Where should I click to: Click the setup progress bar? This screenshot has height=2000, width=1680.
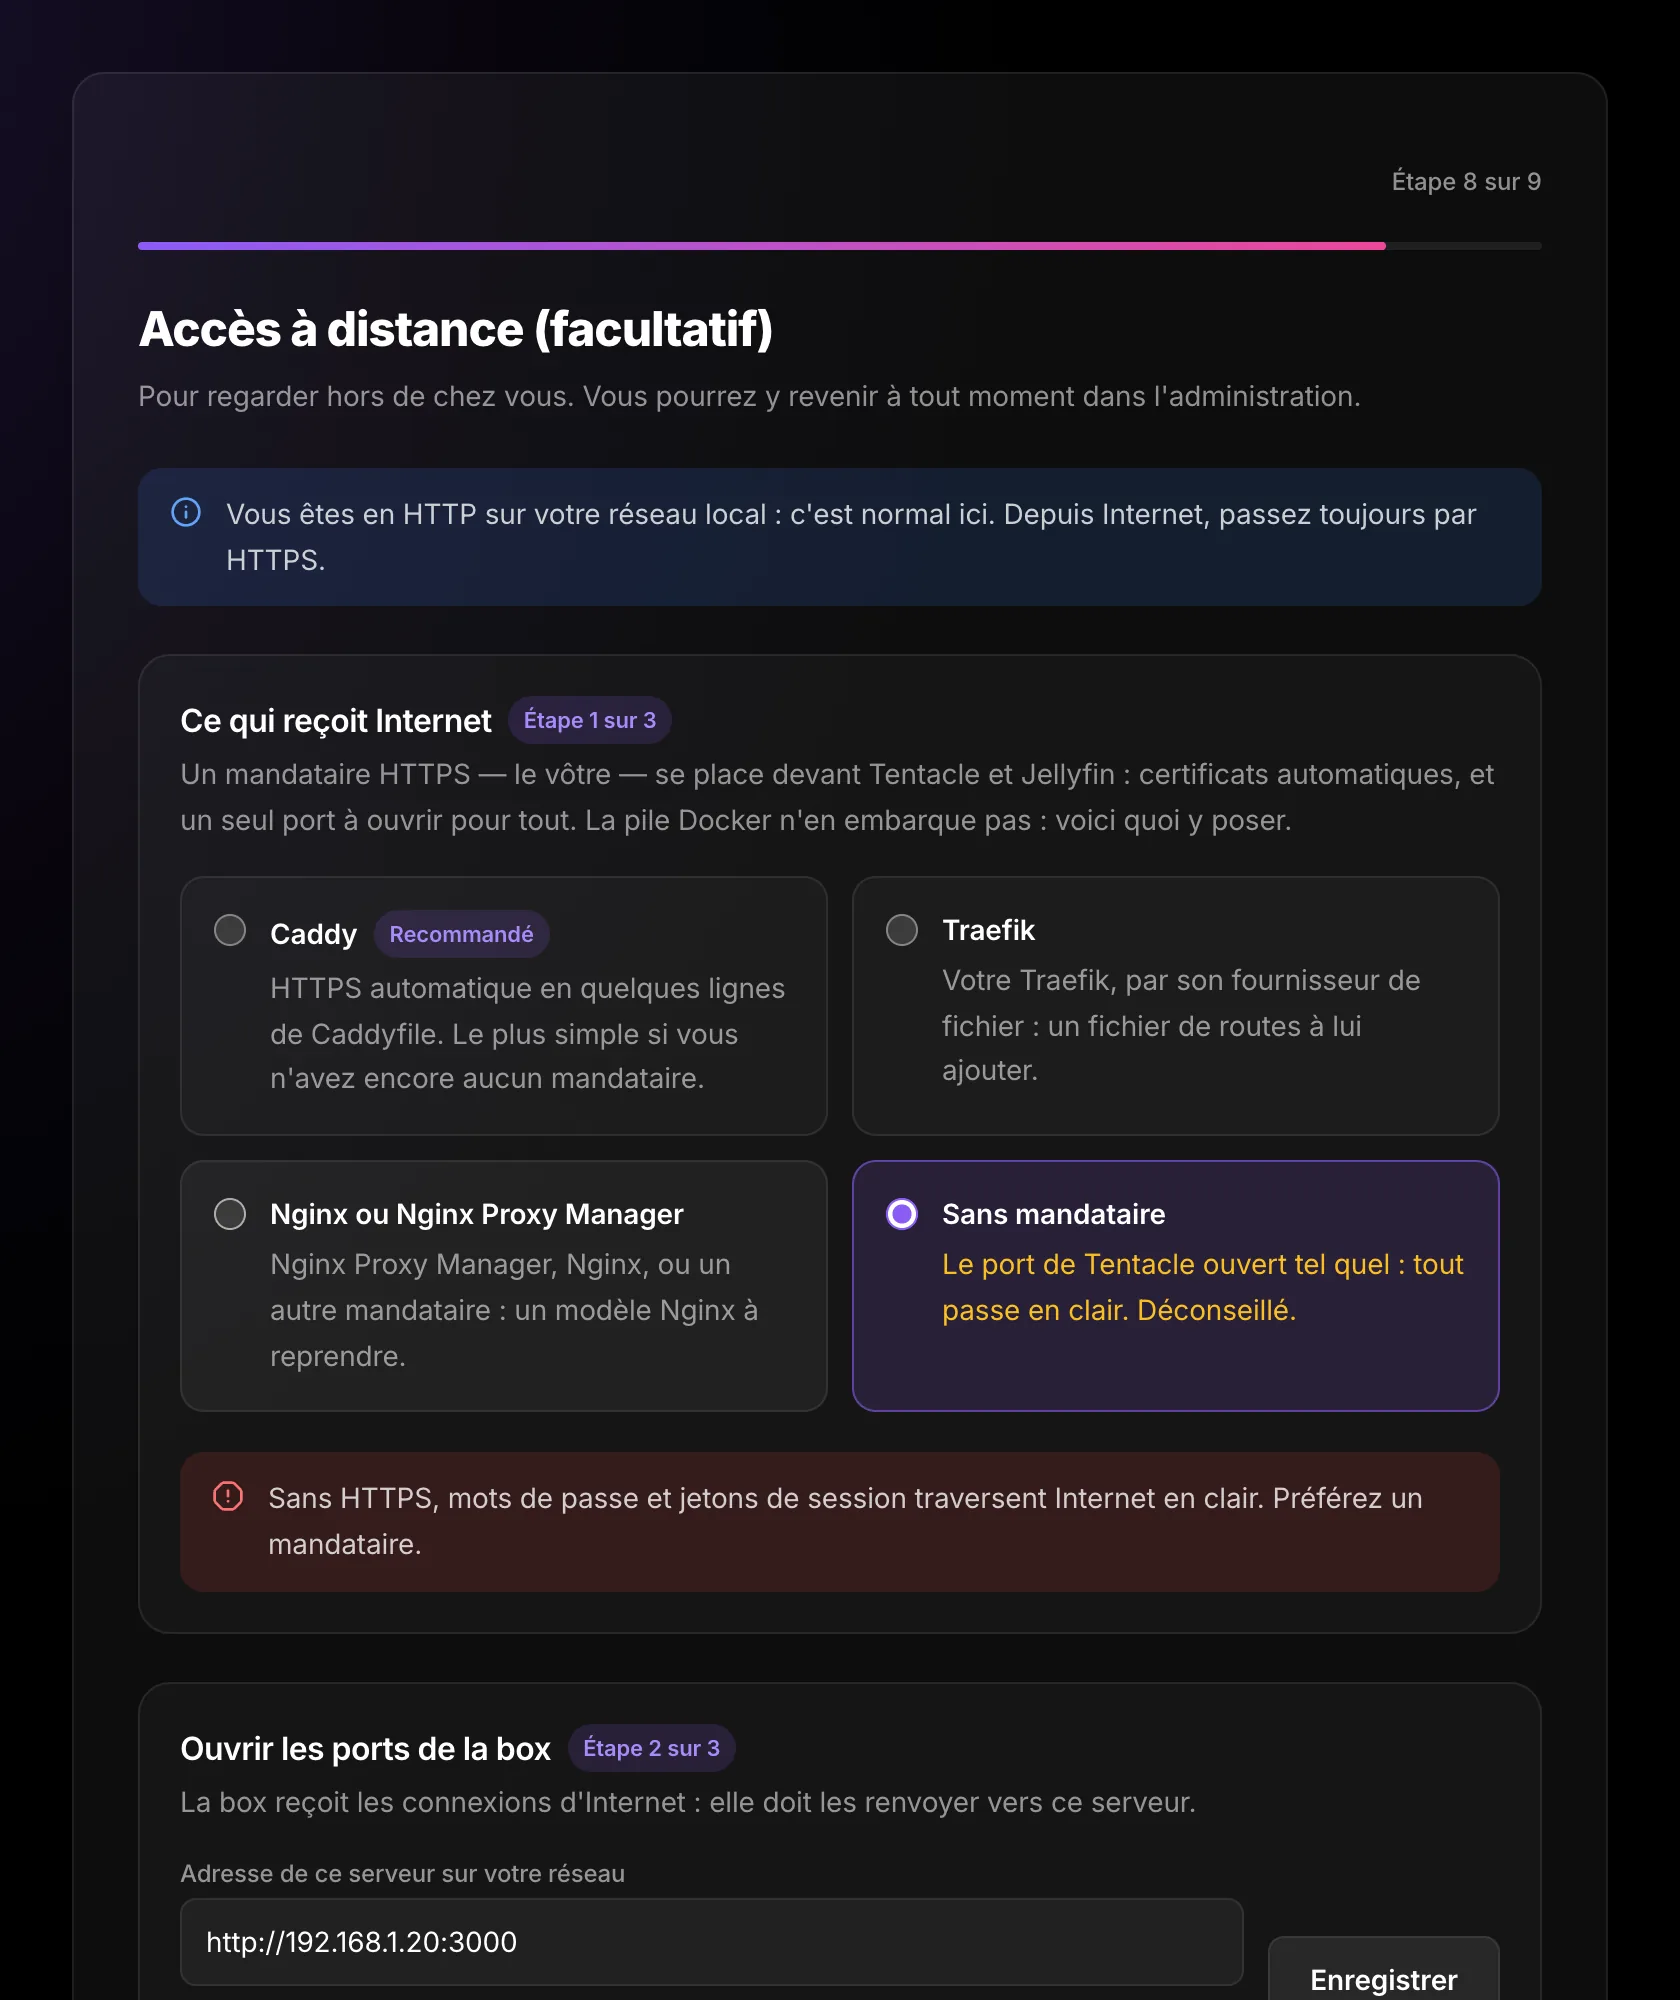click(840, 246)
